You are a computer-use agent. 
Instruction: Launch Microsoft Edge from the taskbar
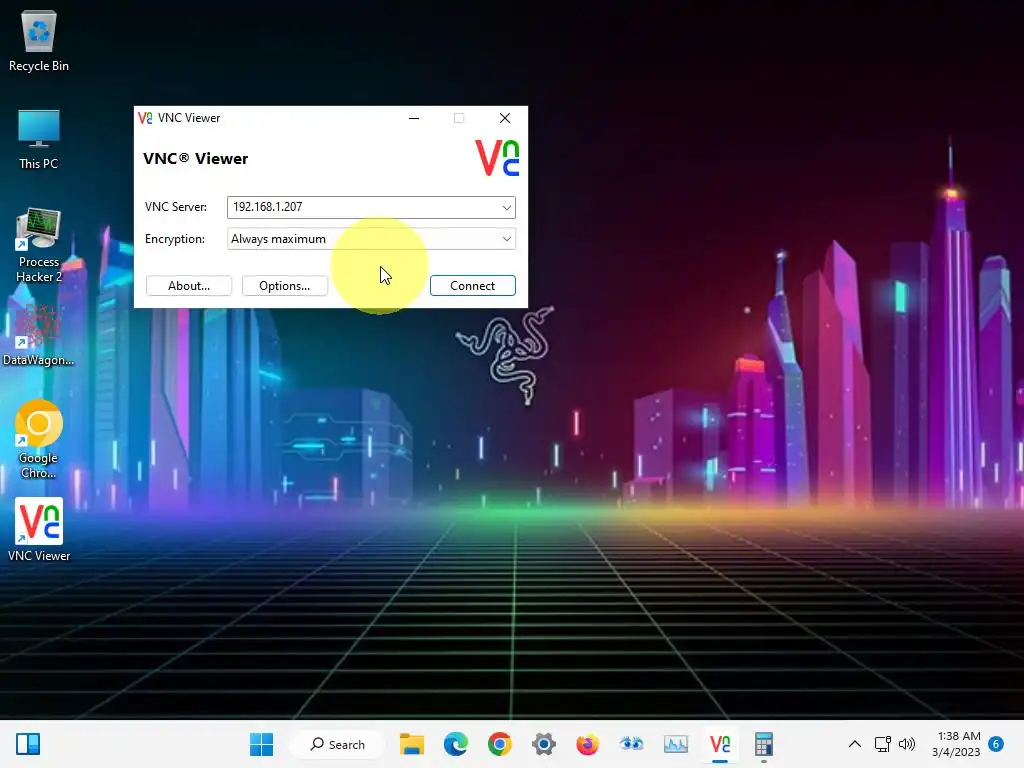(x=456, y=744)
